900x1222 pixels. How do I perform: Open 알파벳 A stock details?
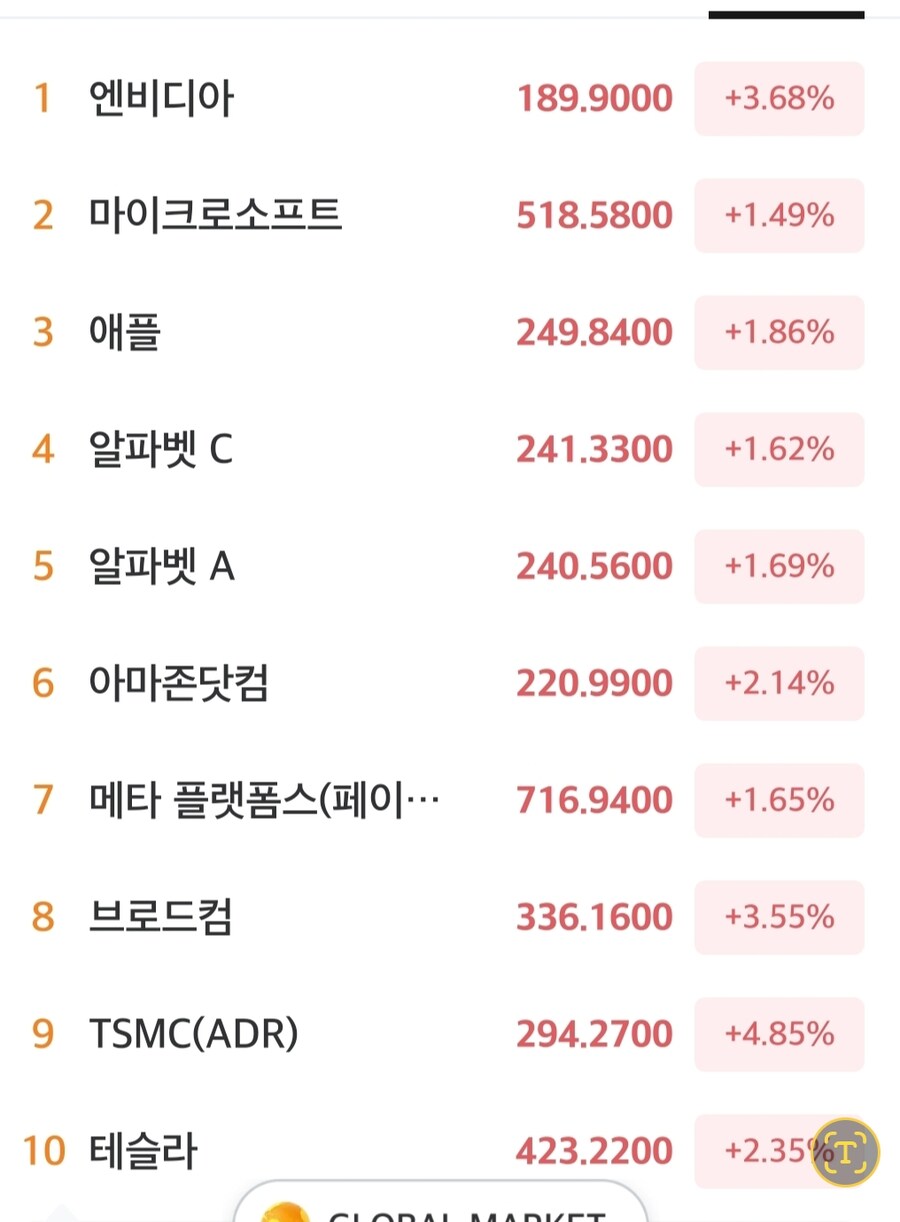coord(162,567)
